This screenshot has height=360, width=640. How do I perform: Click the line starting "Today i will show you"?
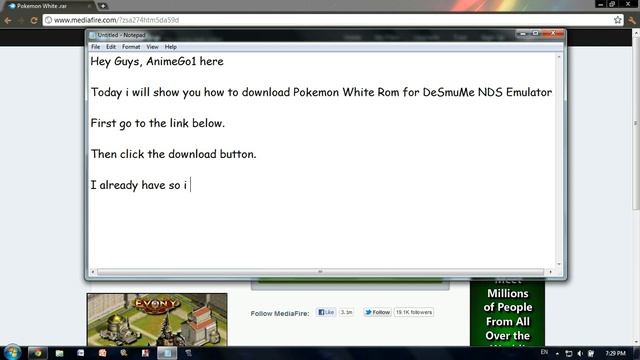(321, 93)
